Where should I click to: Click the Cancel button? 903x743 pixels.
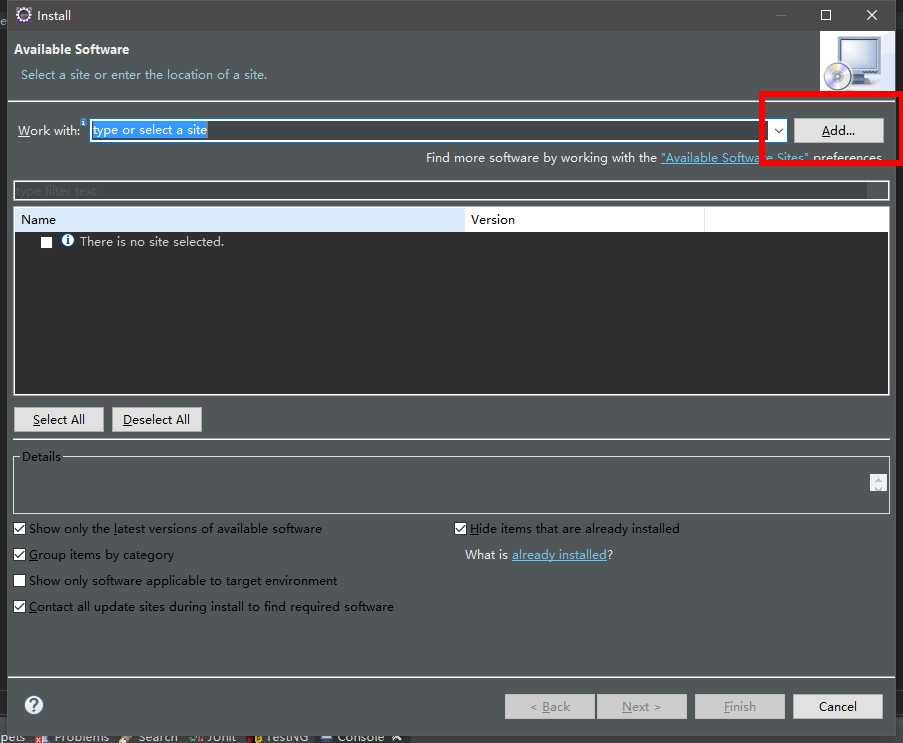click(837, 707)
